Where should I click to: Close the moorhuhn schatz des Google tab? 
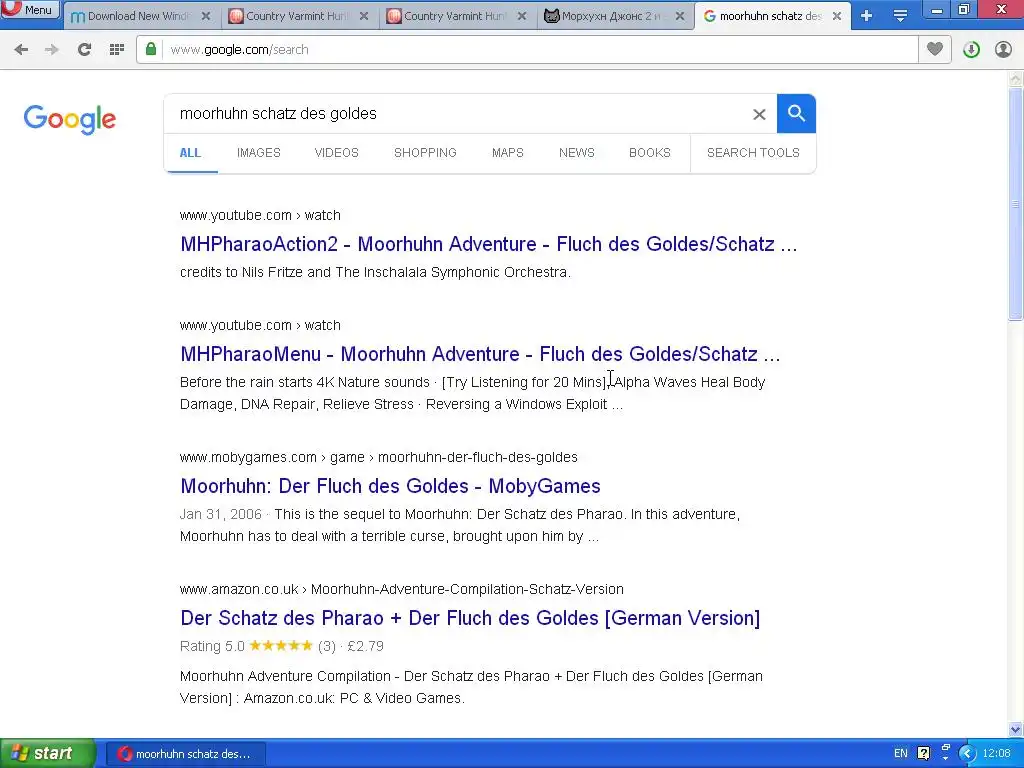pos(837,16)
